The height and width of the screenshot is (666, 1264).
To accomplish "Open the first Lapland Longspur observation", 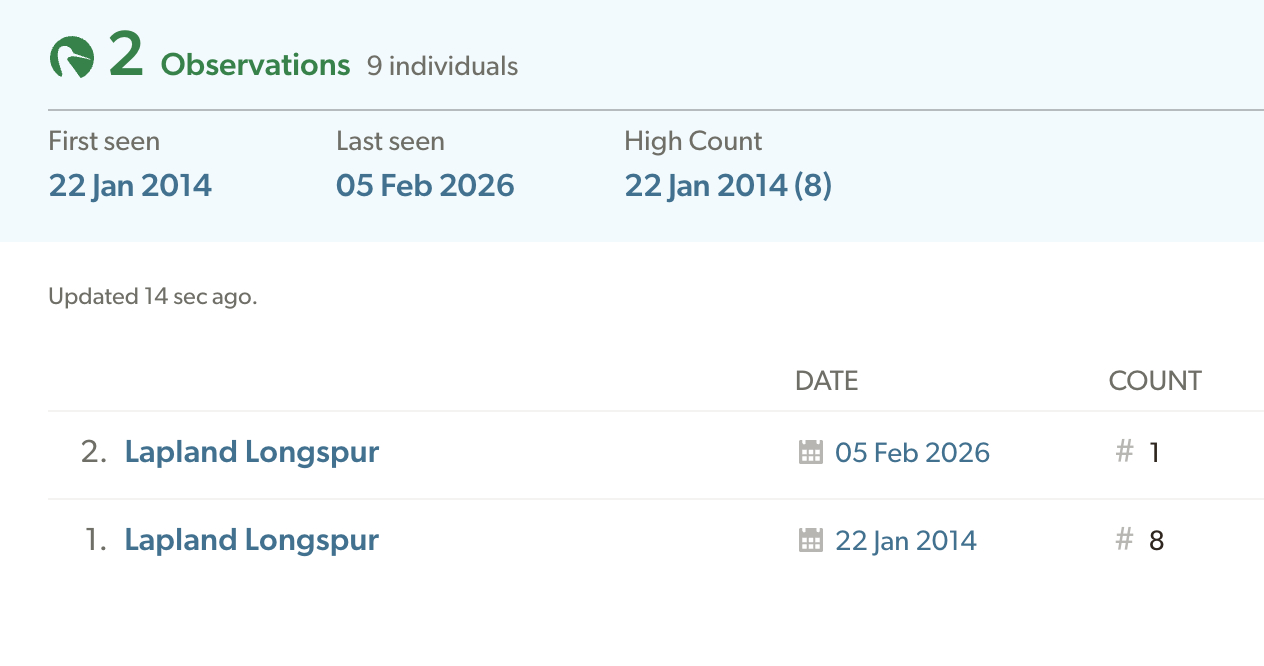I will [251, 540].
